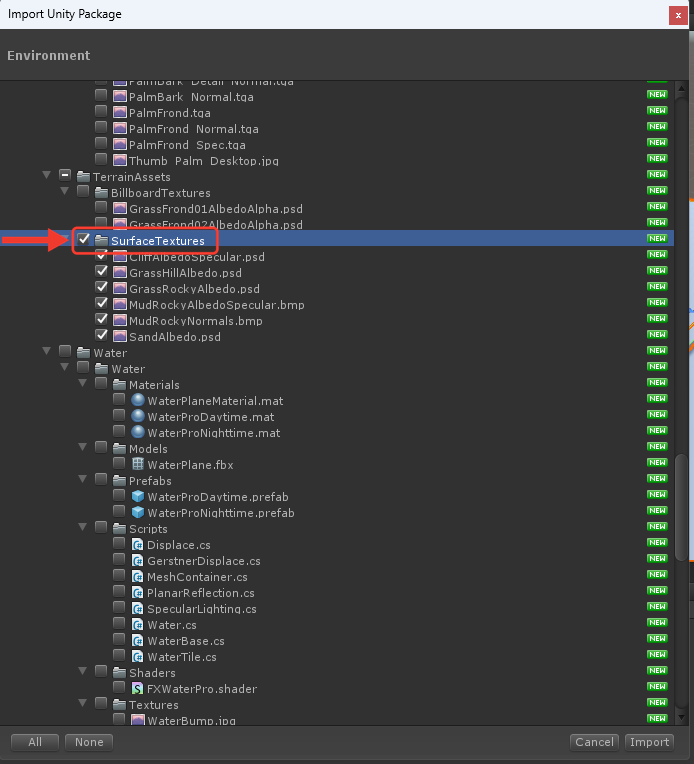Select the WaterBase.cs row
Image resolution: width=694 pixels, height=764 pixels.
tap(337, 641)
